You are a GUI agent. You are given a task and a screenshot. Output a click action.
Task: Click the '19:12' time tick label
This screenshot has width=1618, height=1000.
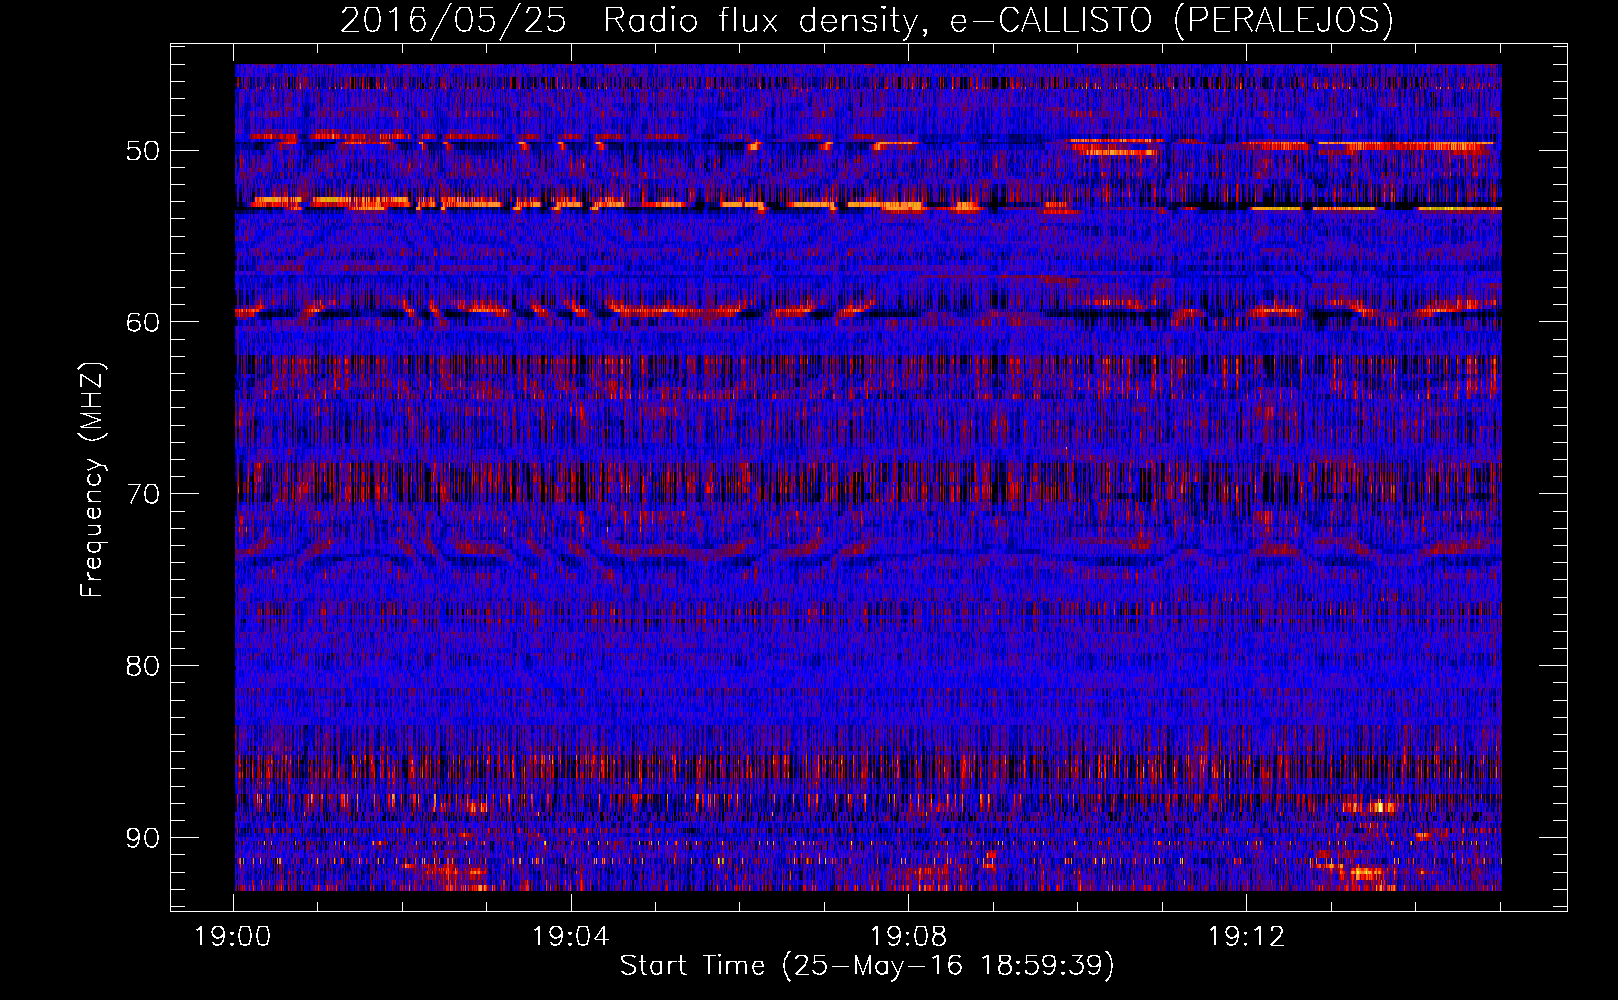pos(1246,937)
